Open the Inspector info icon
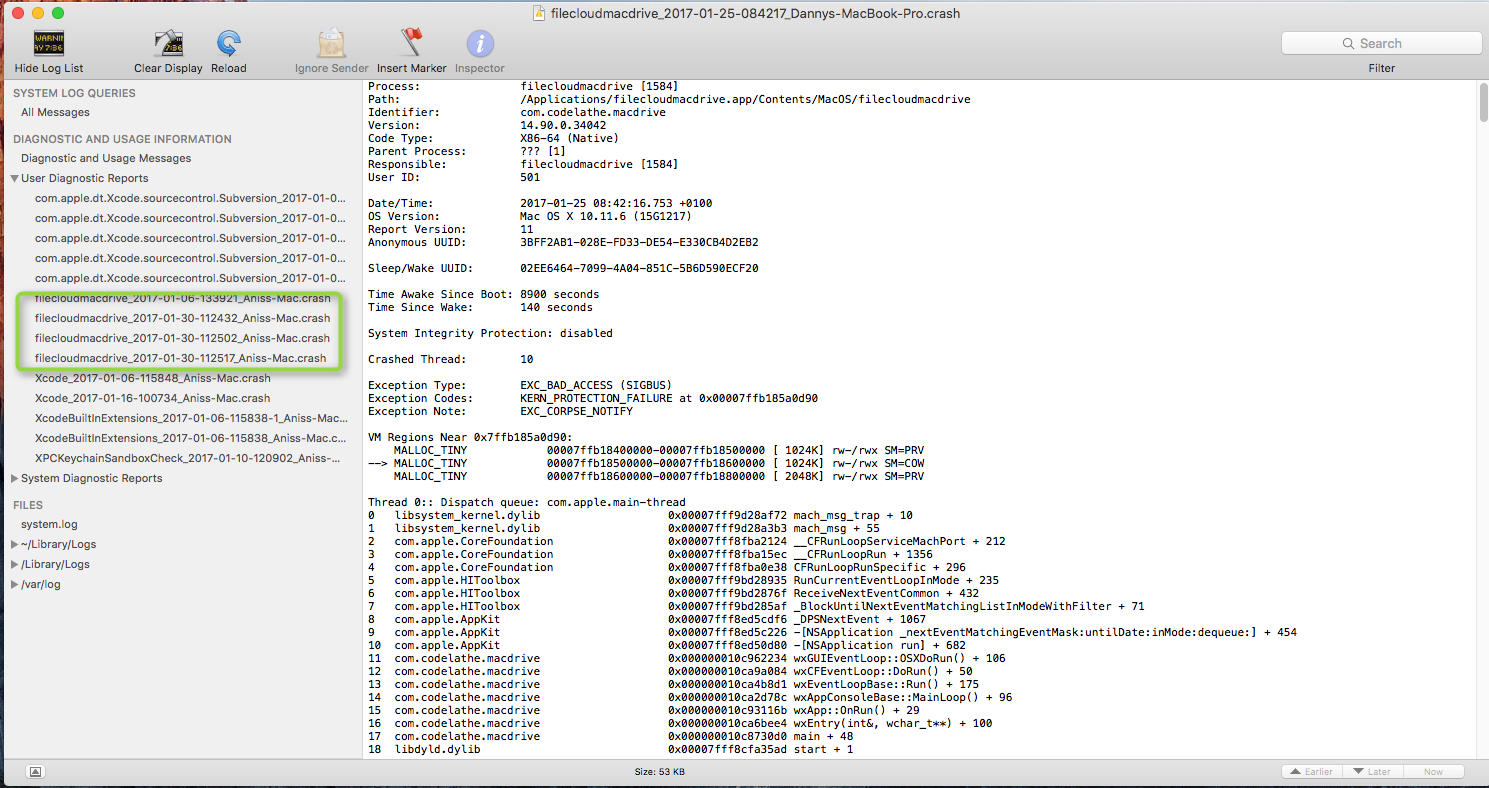Viewport: 1489px width, 788px height. pos(480,44)
